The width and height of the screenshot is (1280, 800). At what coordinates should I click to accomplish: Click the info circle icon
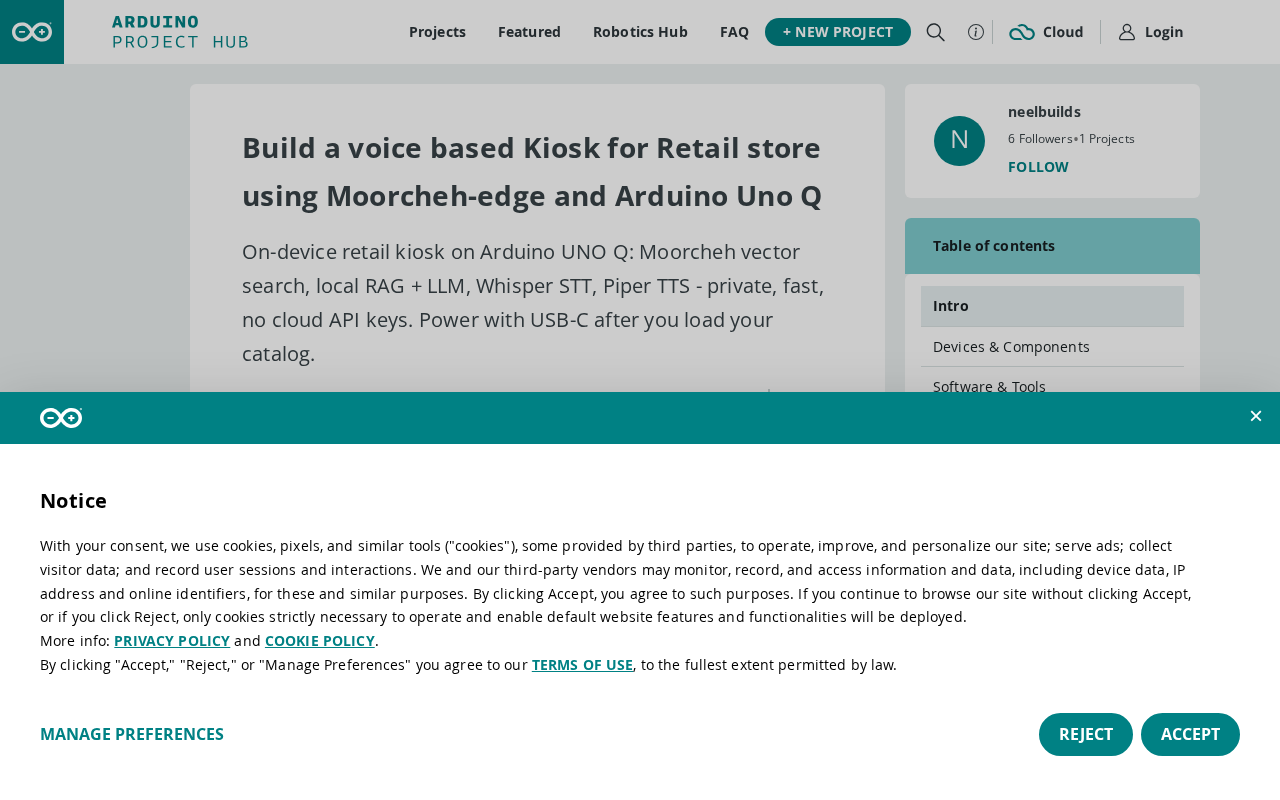(976, 32)
